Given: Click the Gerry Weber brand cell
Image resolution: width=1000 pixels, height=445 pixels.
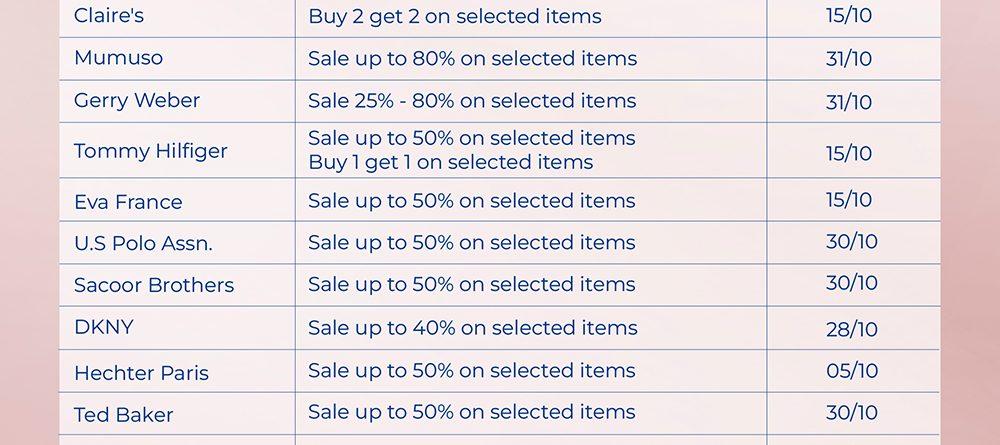Looking at the screenshot, I should pyautogui.click(x=137, y=100).
